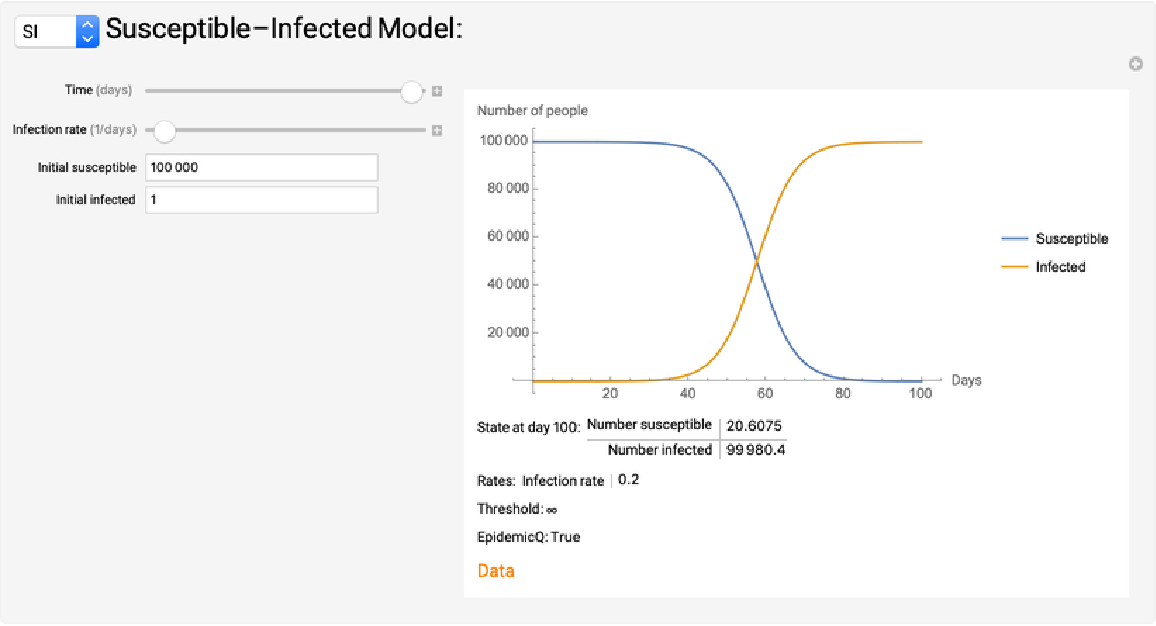Click where Susceptible and Infected curves intersect
This screenshot has height=626, width=1156.
pyautogui.click(x=757, y=262)
